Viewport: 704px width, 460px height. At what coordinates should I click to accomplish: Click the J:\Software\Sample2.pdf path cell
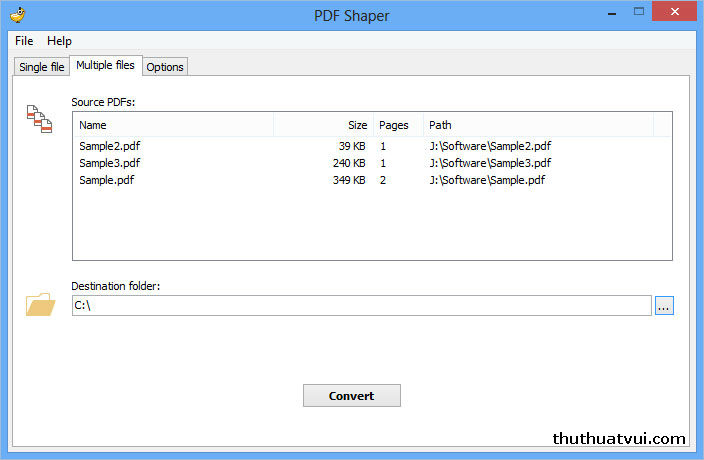(x=490, y=146)
